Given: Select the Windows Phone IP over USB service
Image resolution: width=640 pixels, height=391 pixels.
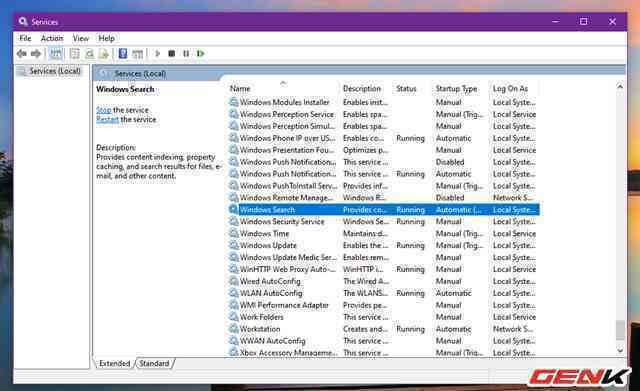Looking at the screenshot, I should click(x=384, y=138).
